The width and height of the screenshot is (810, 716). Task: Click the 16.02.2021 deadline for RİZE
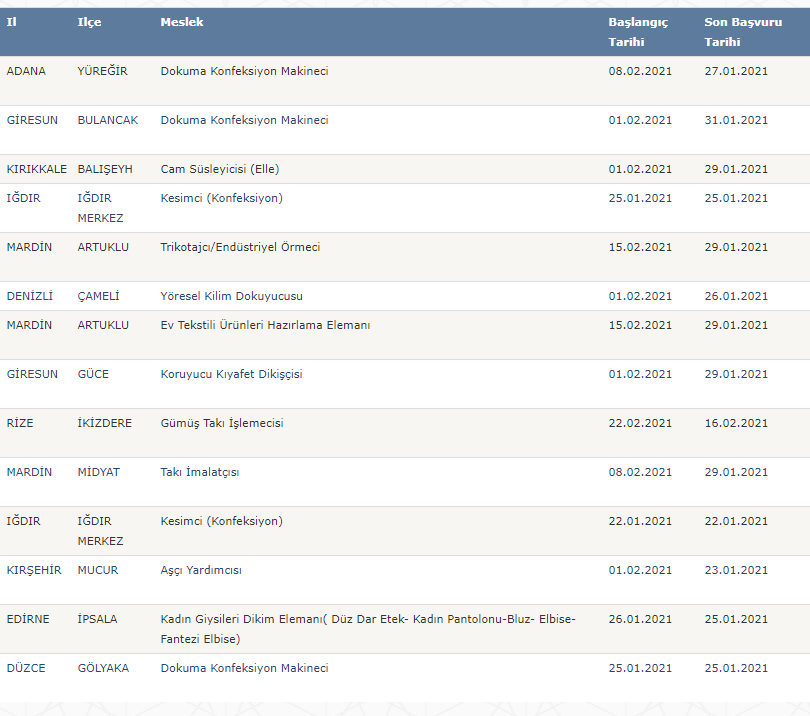736,423
